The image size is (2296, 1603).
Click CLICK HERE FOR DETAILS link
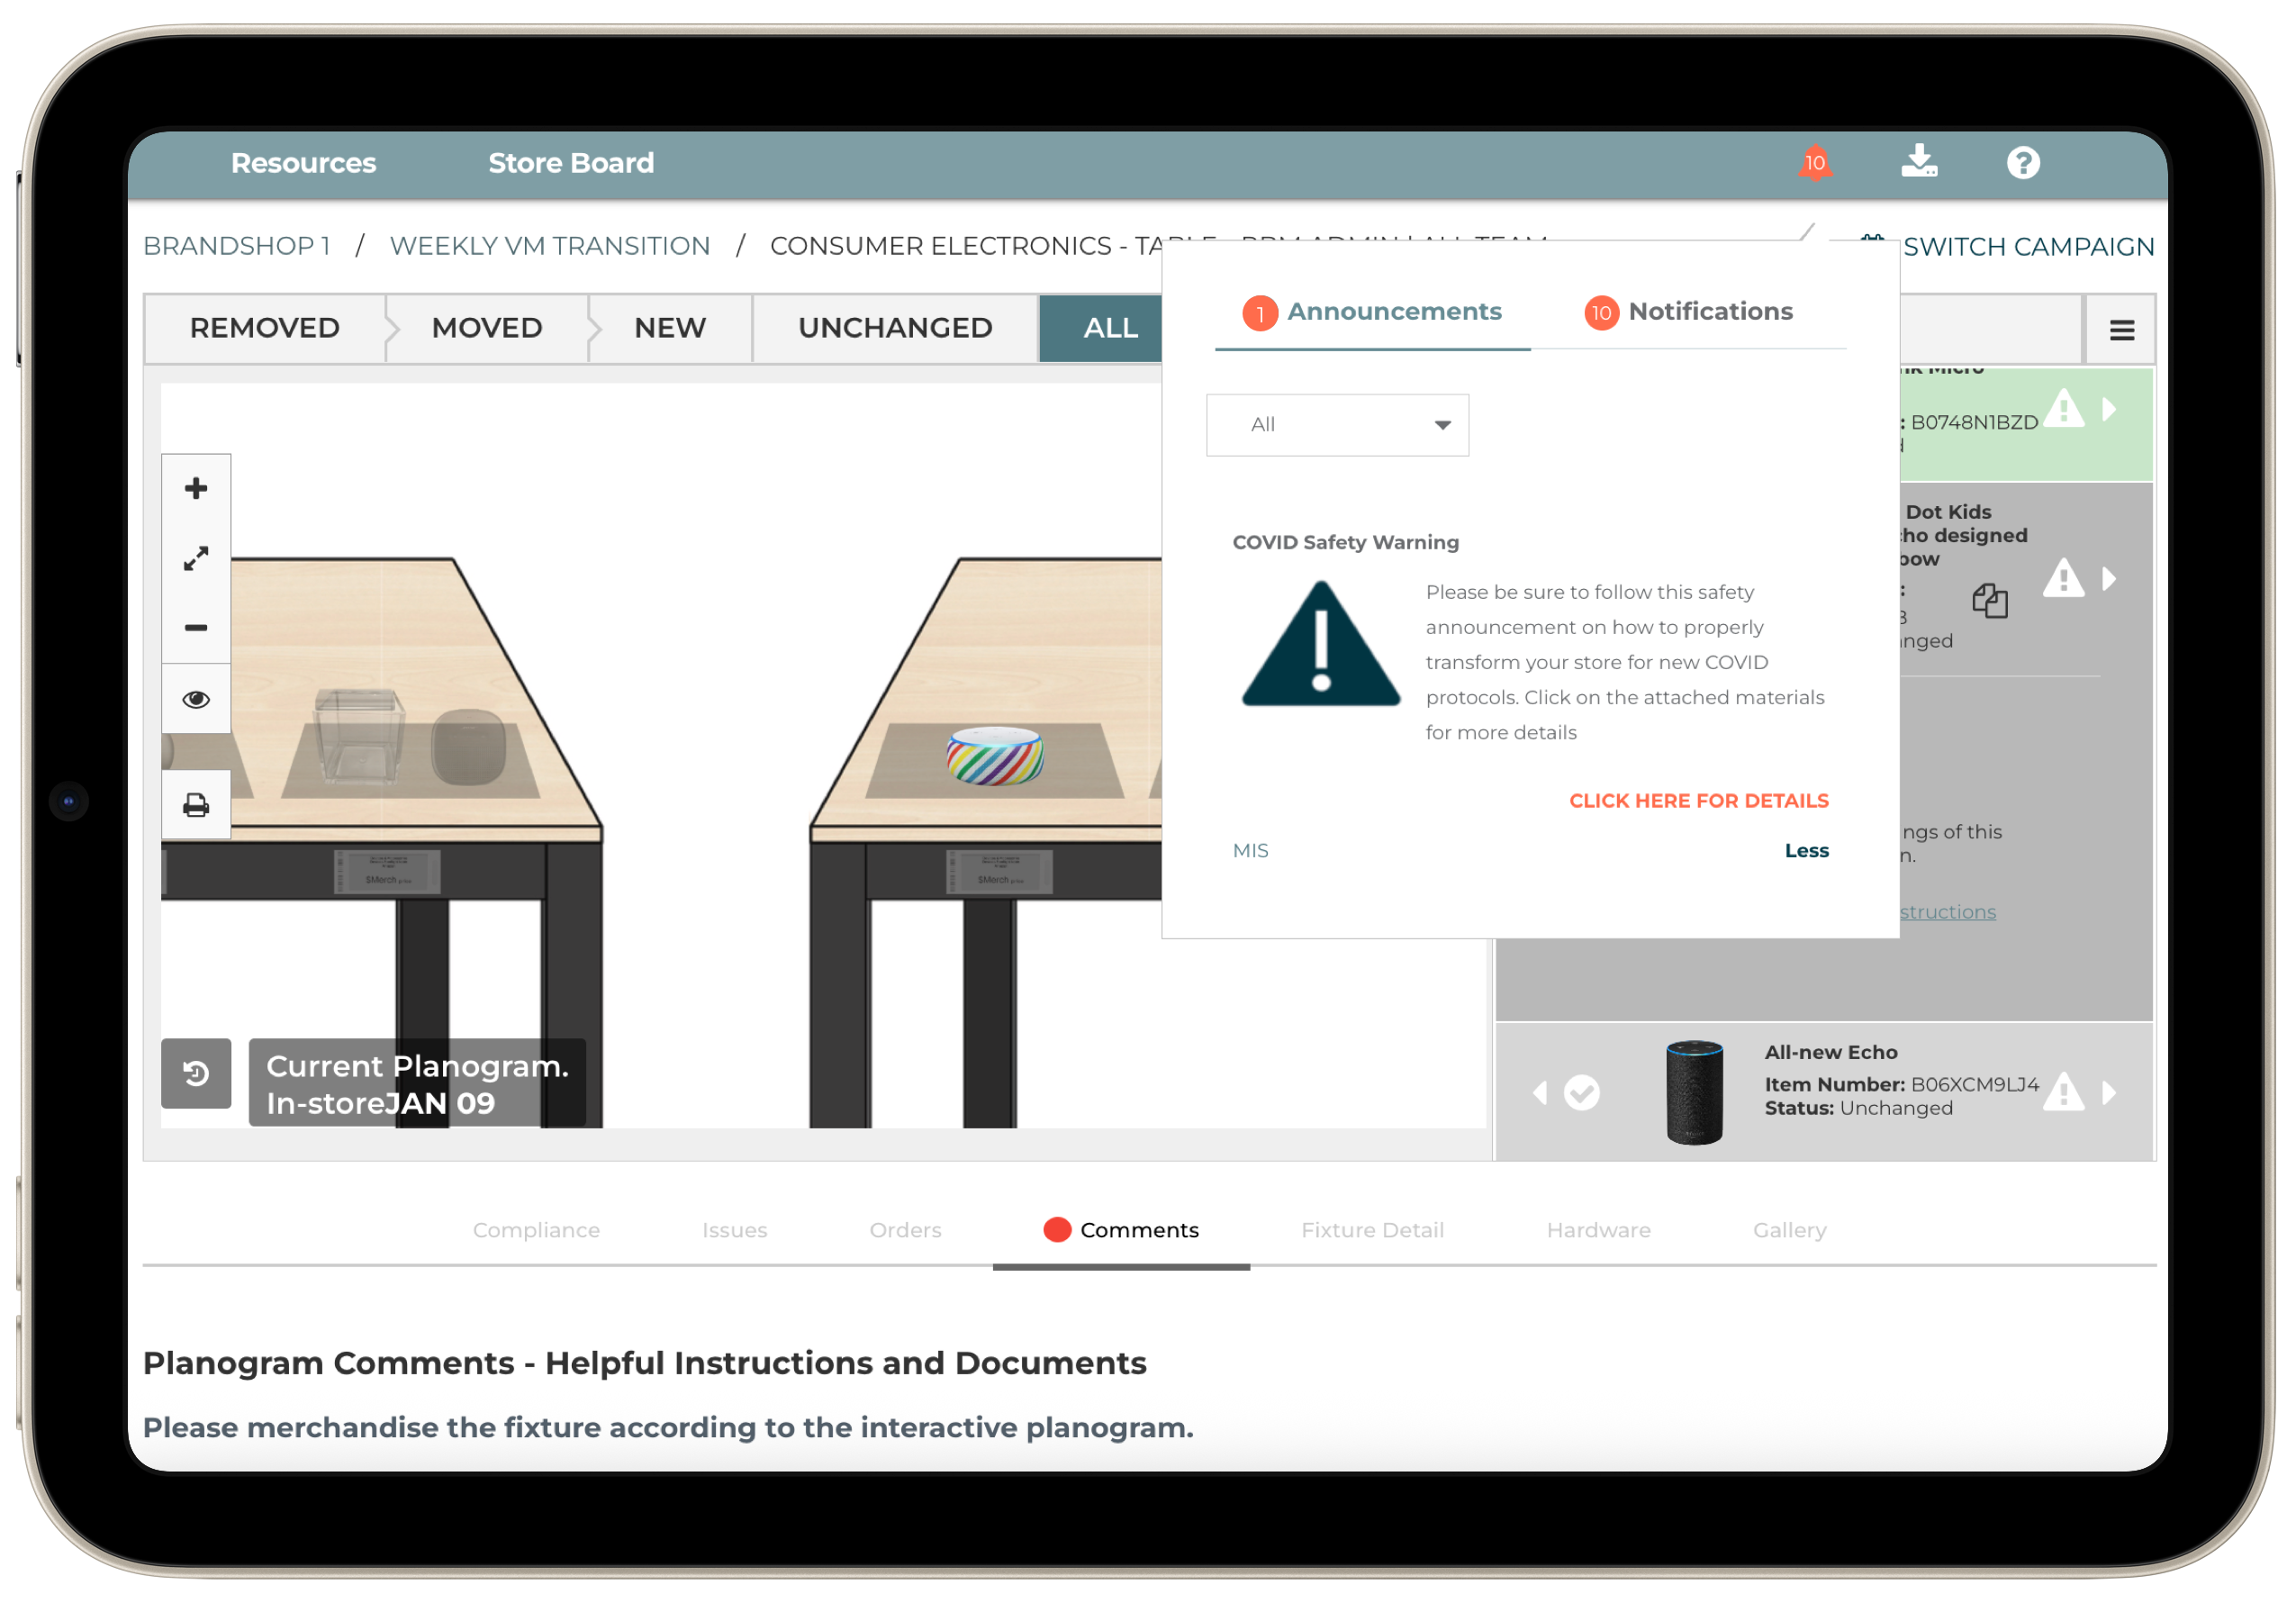tap(1698, 801)
